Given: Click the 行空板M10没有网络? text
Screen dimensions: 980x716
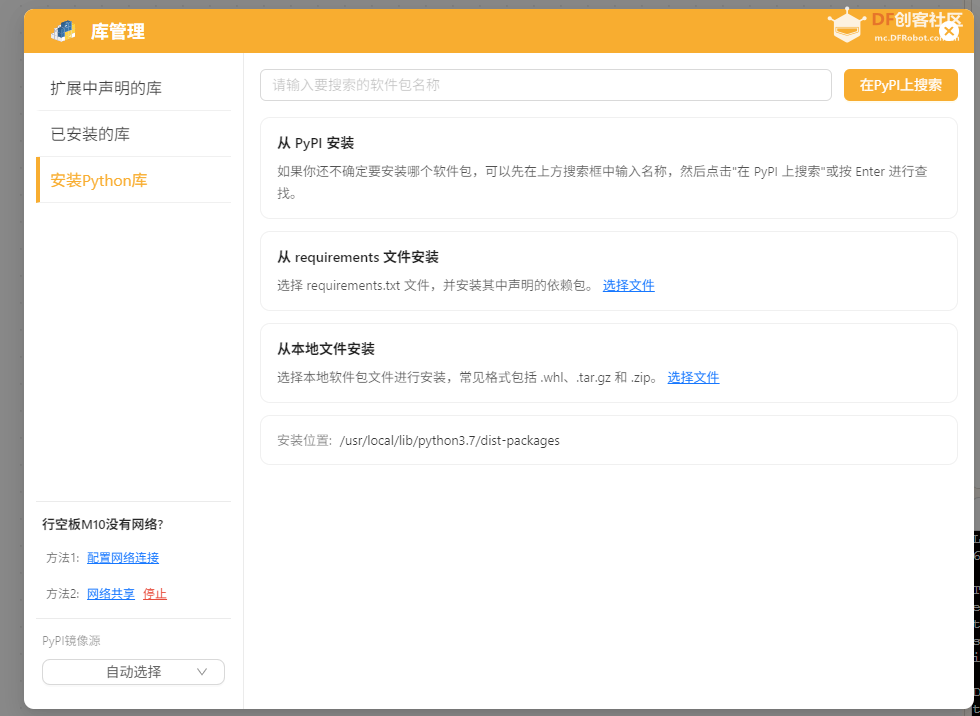Looking at the screenshot, I should click(102, 524).
